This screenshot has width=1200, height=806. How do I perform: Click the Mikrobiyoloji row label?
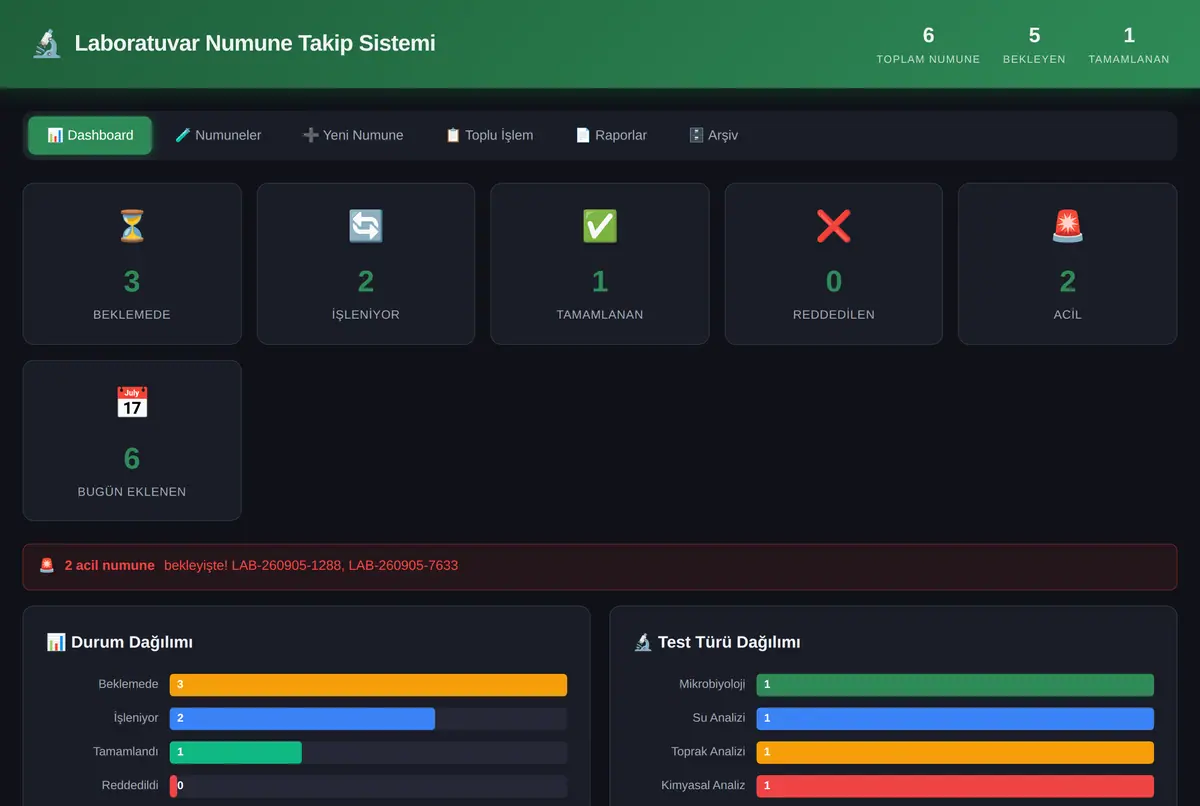pos(712,685)
